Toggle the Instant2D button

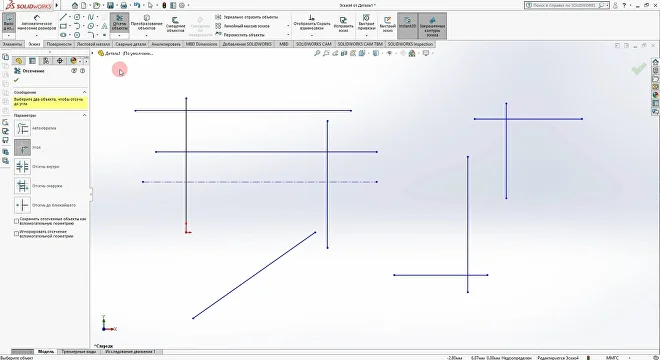(407, 22)
